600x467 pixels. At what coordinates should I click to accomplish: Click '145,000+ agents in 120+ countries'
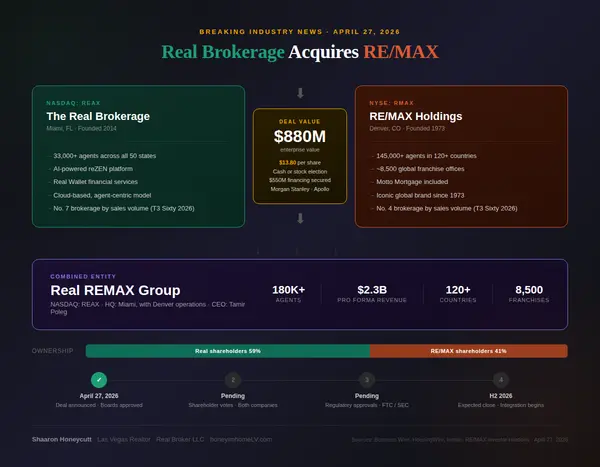[426, 156]
